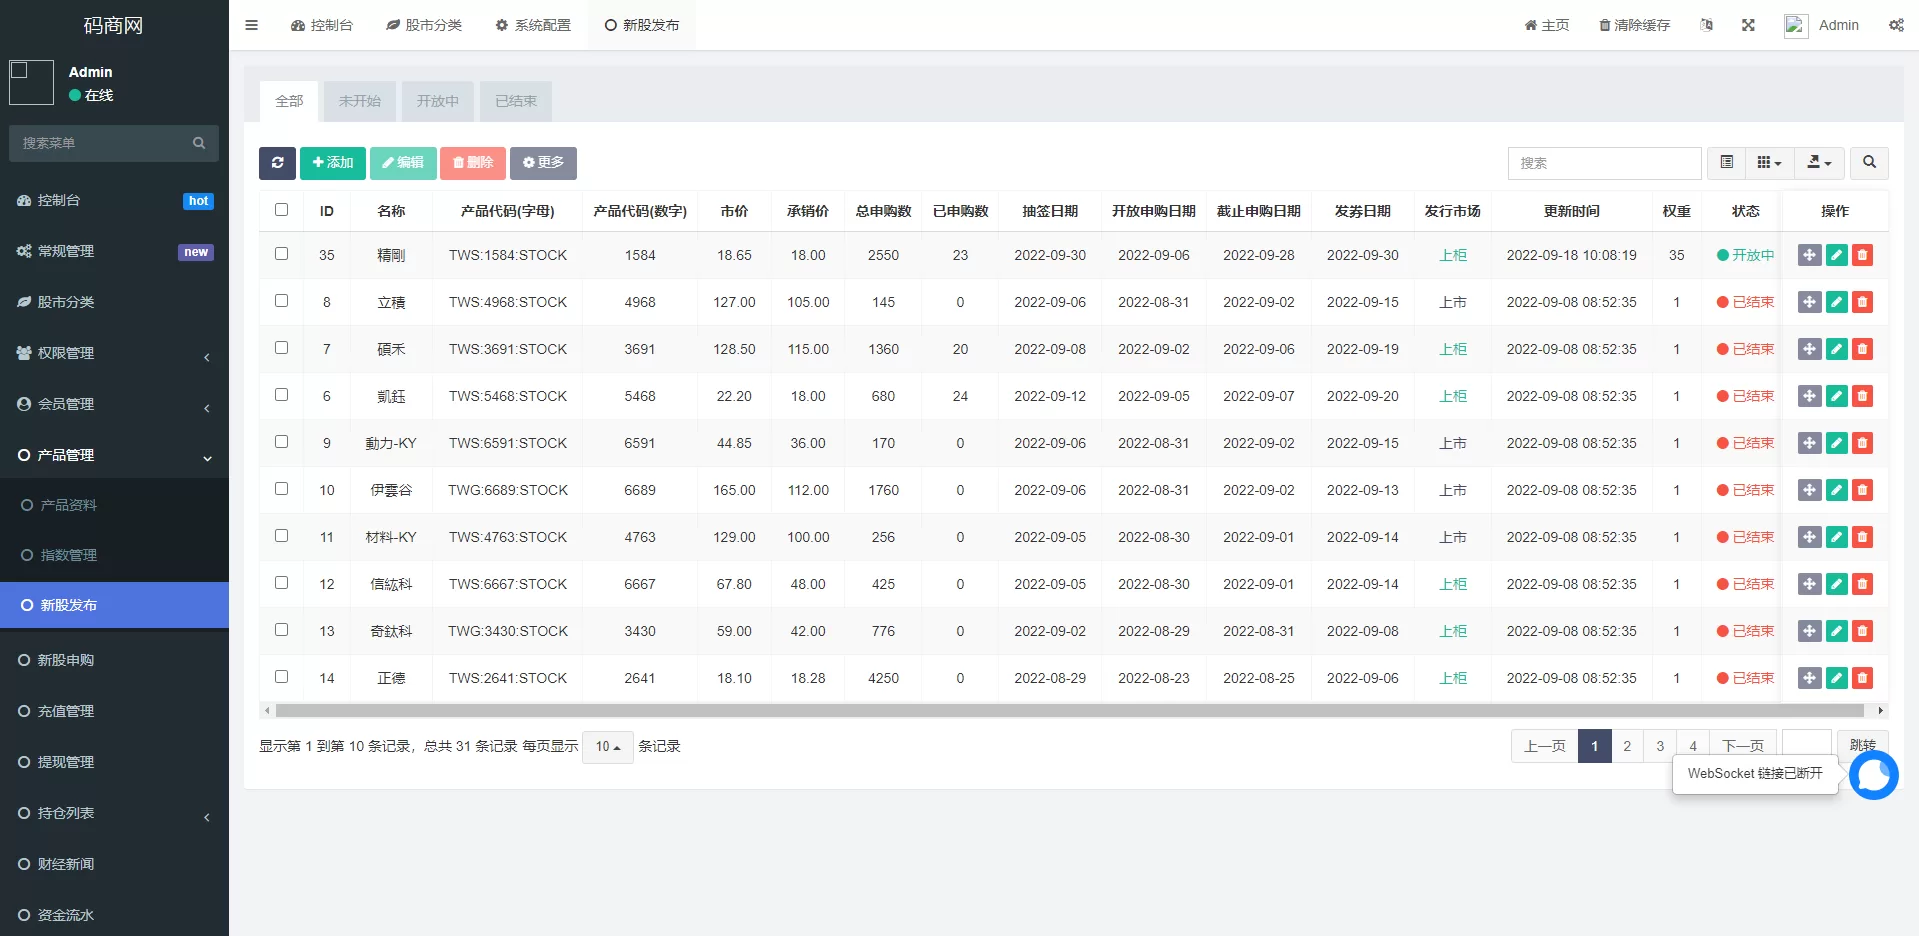
Task: Switch to the 已结束 filter tab
Action: pyautogui.click(x=516, y=101)
